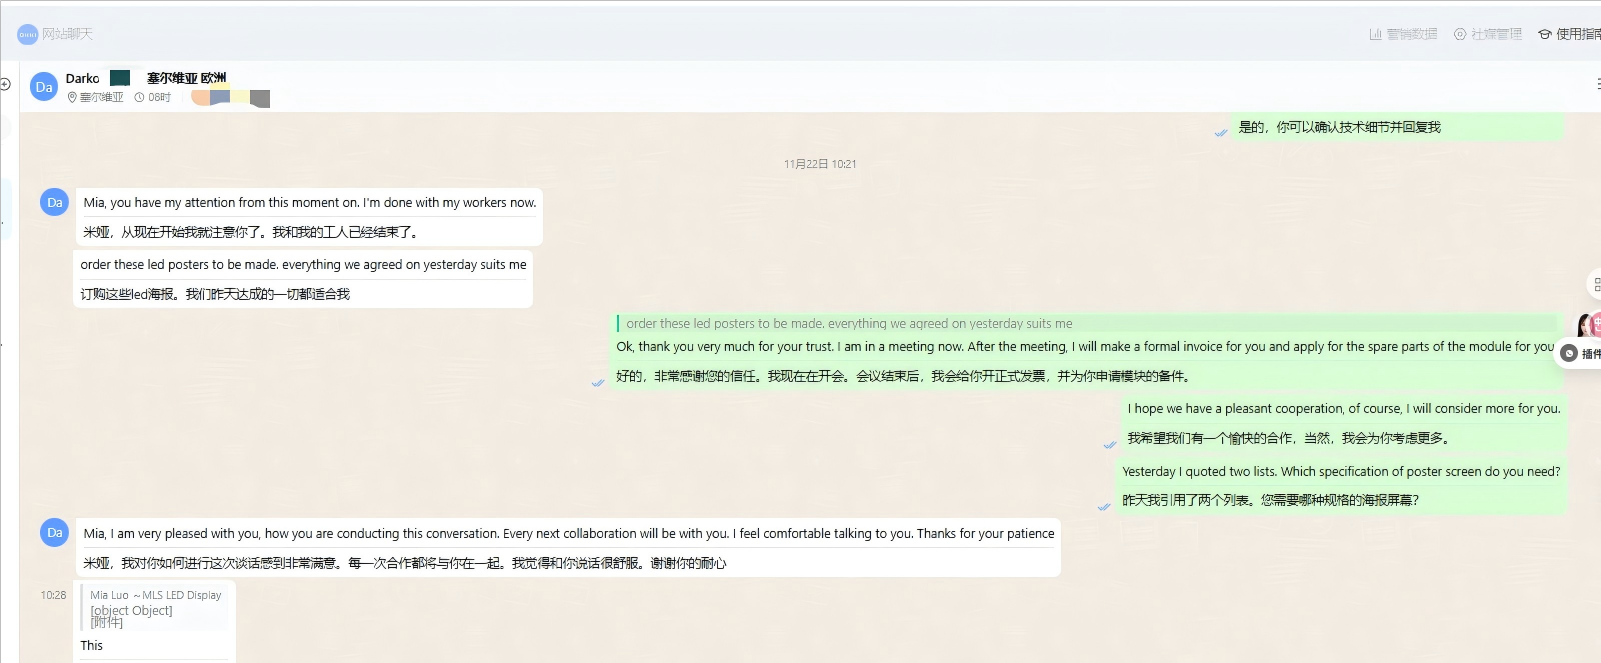The width and height of the screenshot is (1601, 663).
Task: Click the grid apps floating icon
Action: click(1594, 285)
